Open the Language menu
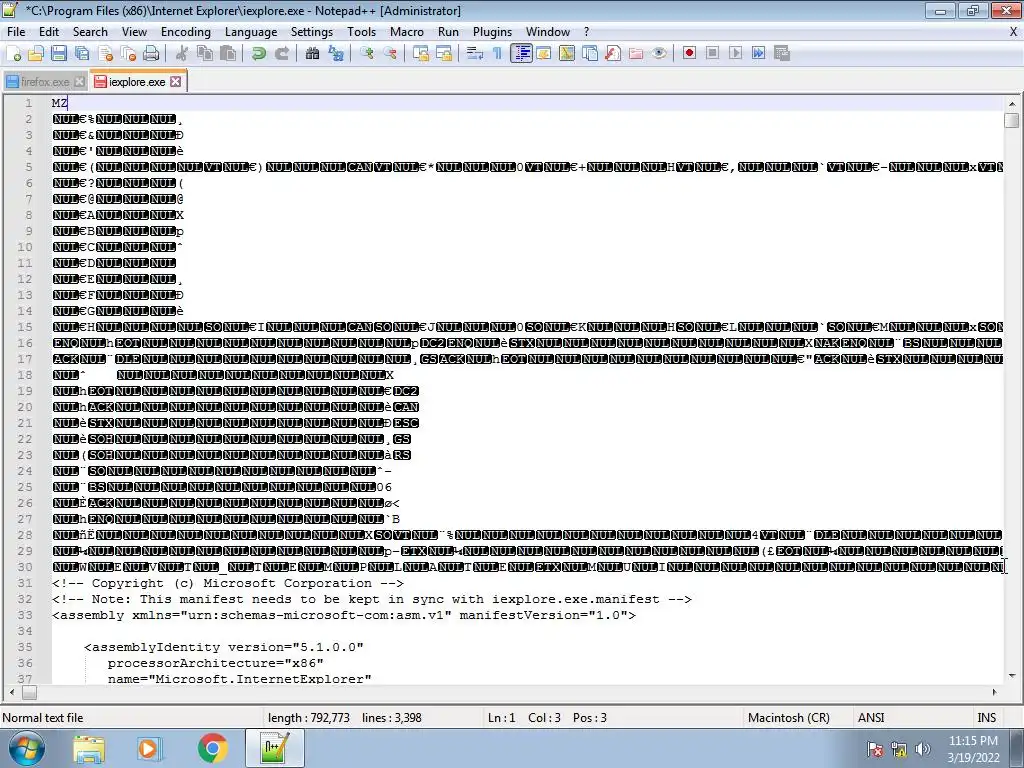1024x768 pixels. pos(251,32)
